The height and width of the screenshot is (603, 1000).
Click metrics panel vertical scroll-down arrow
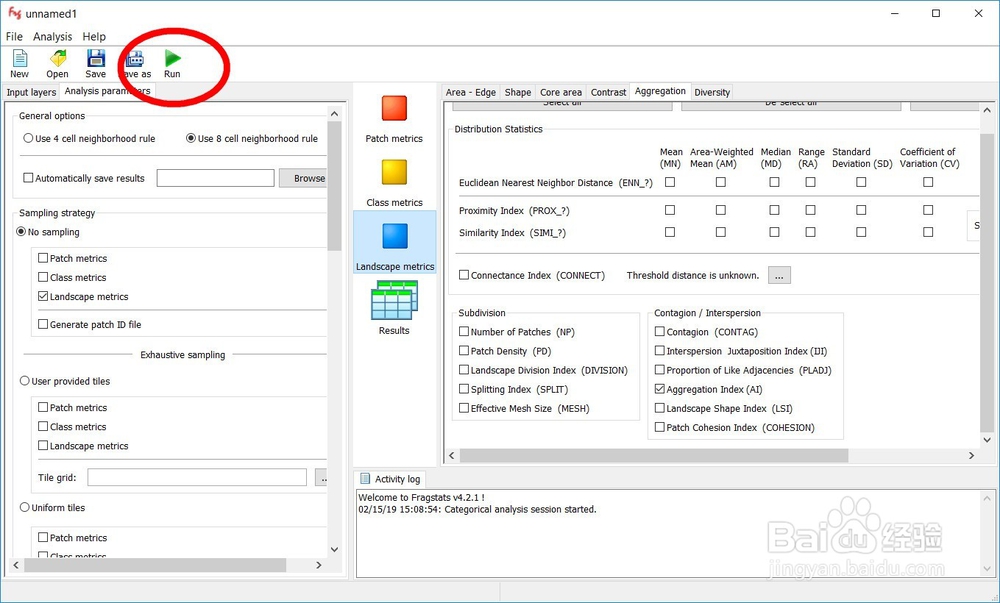click(x=987, y=440)
